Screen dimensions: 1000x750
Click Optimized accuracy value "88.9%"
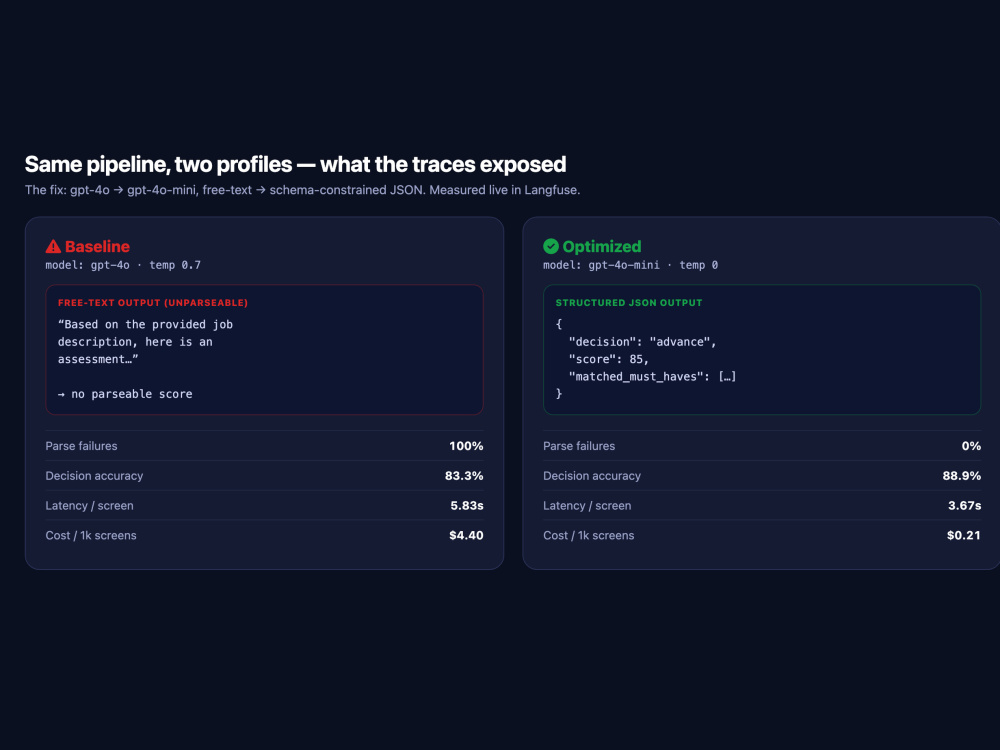[x=962, y=476]
